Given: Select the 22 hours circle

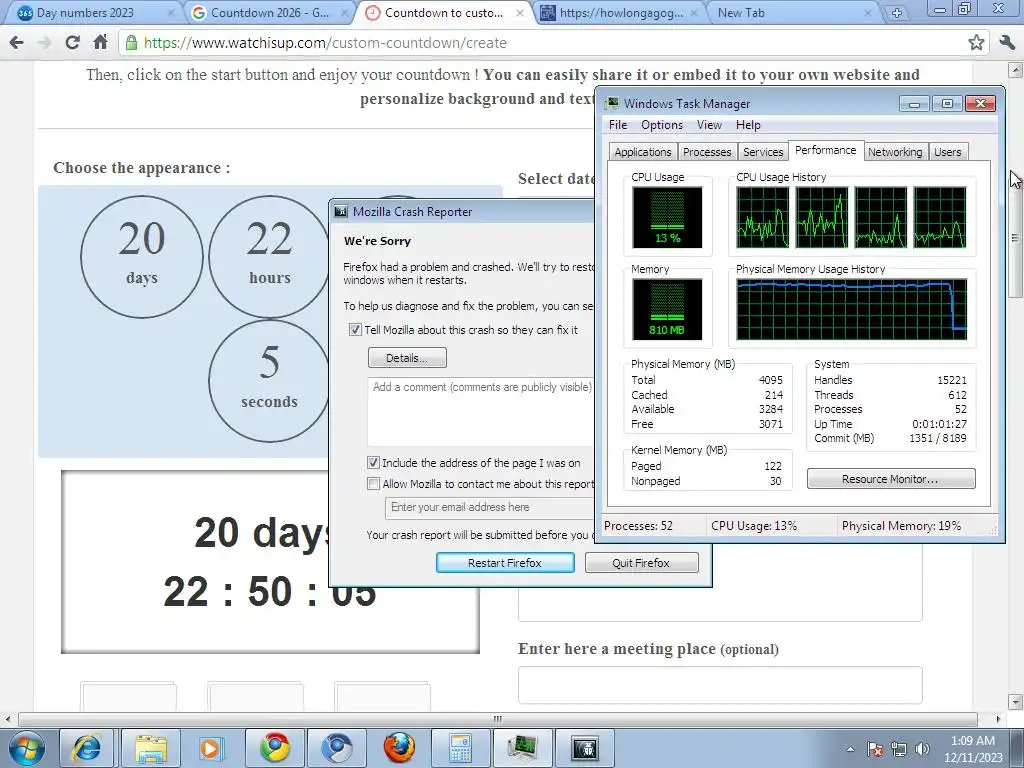Looking at the screenshot, I should tap(269, 257).
